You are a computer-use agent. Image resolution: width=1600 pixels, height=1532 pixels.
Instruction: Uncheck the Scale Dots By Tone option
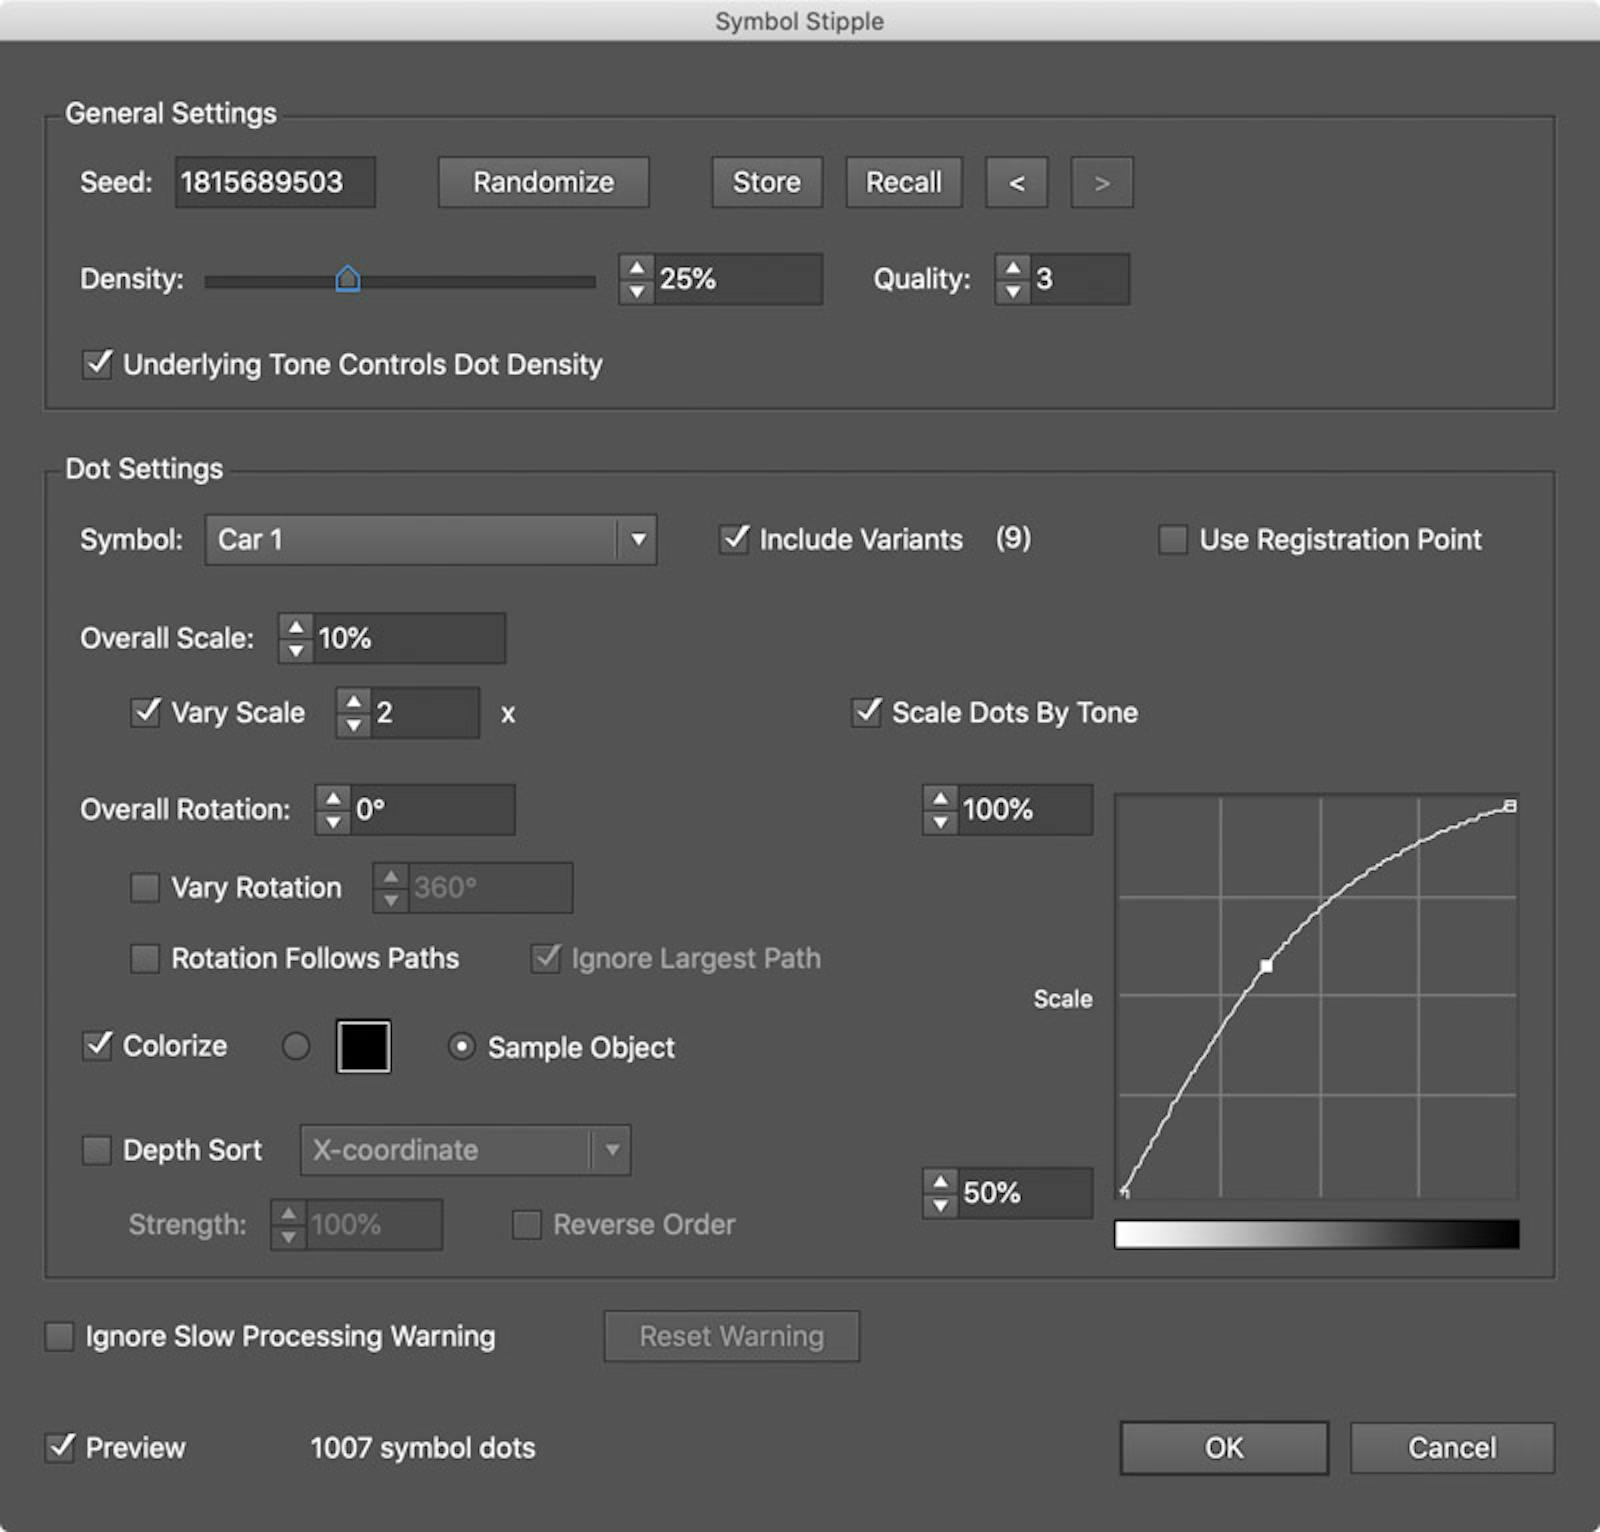(x=866, y=712)
